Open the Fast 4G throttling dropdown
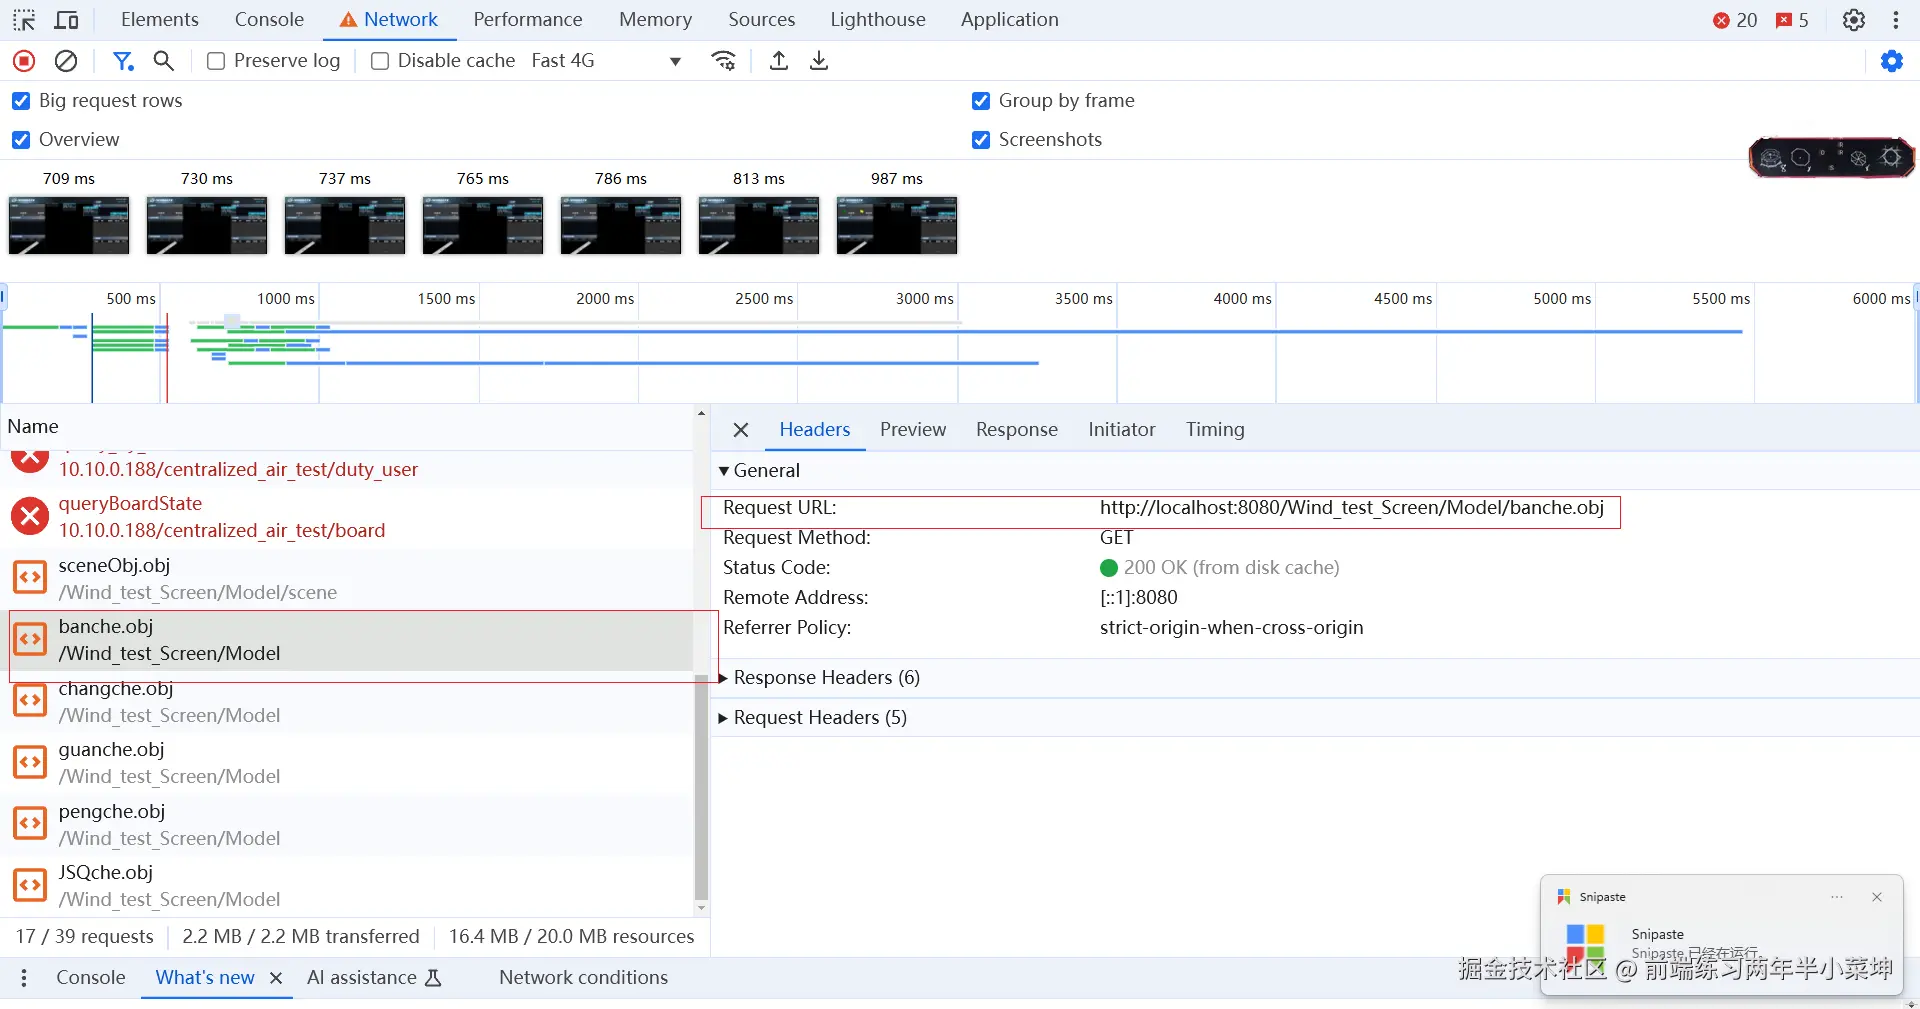Viewport: 1920px width, 1009px height. [x=606, y=61]
